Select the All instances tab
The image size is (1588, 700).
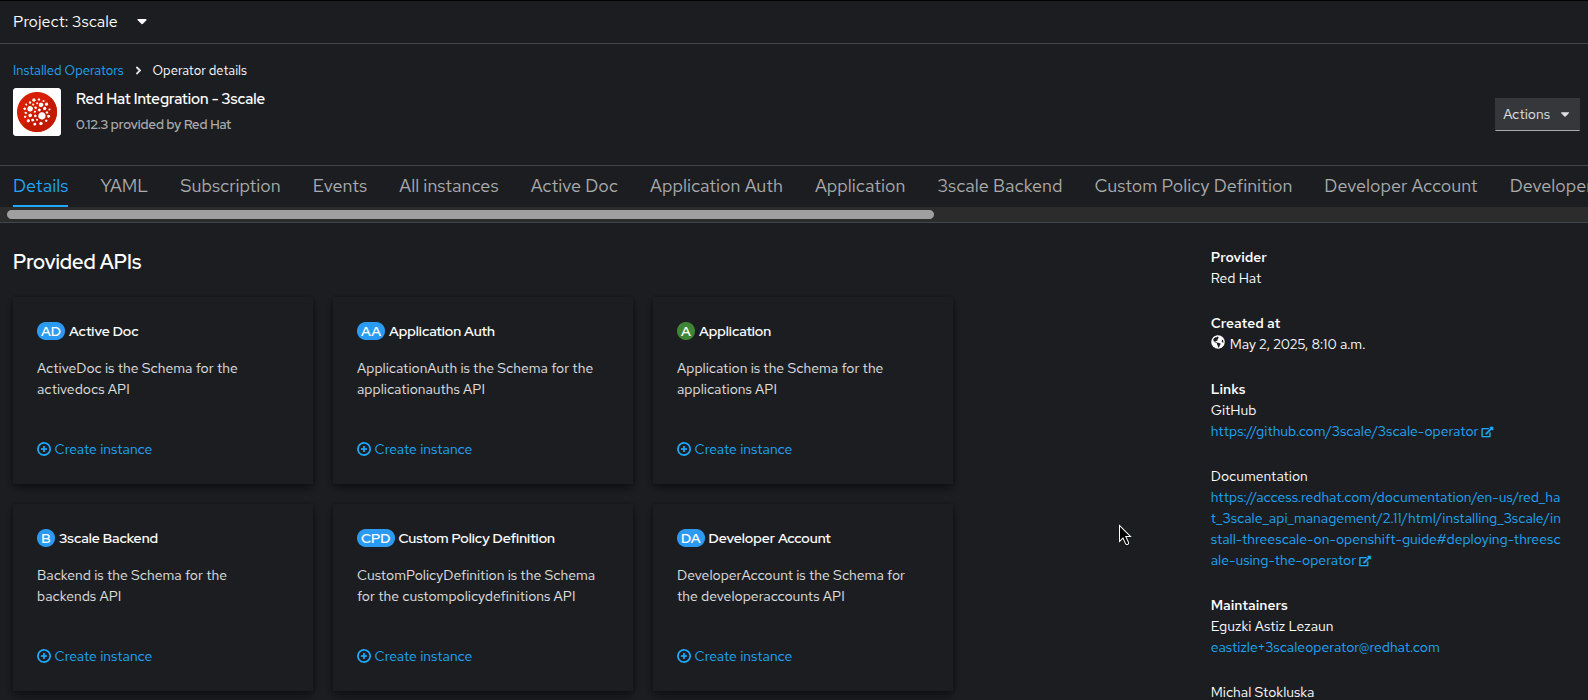[x=449, y=186]
